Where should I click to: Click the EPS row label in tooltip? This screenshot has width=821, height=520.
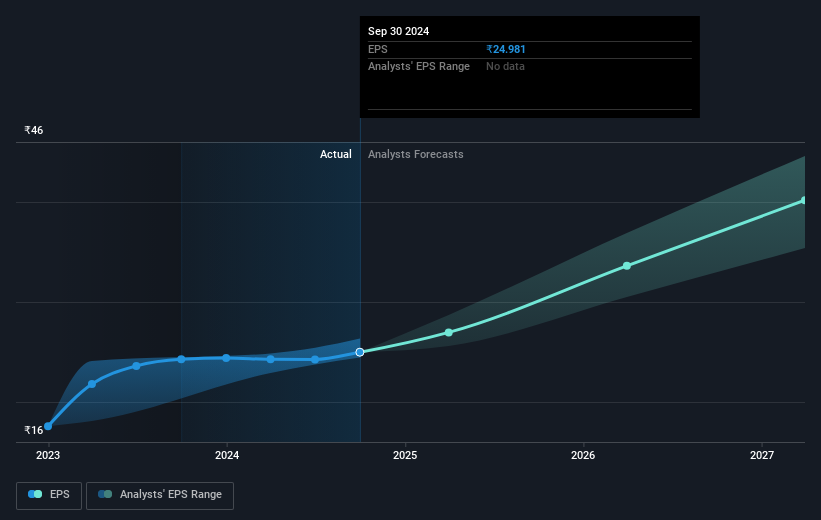tap(378, 49)
